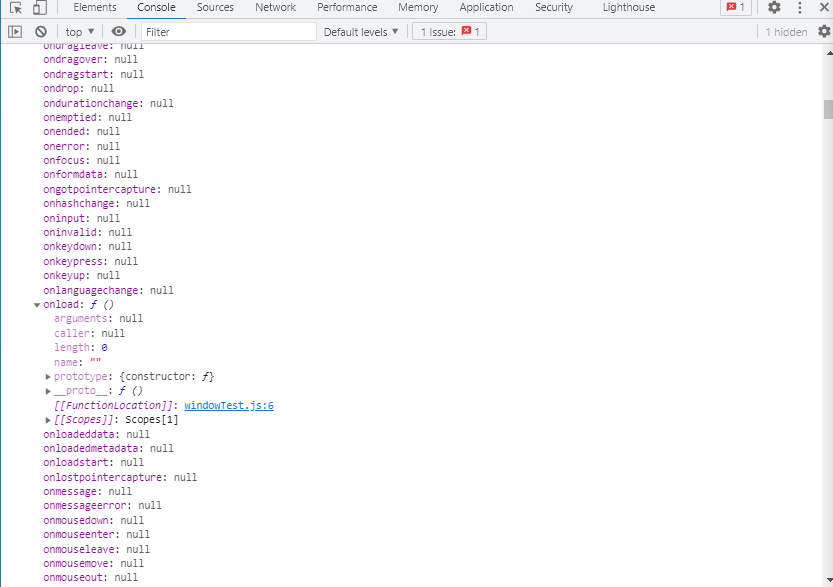Screen dimensions: 833x587
Task: Click the 1 Issue button
Action: click(x=449, y=32)
